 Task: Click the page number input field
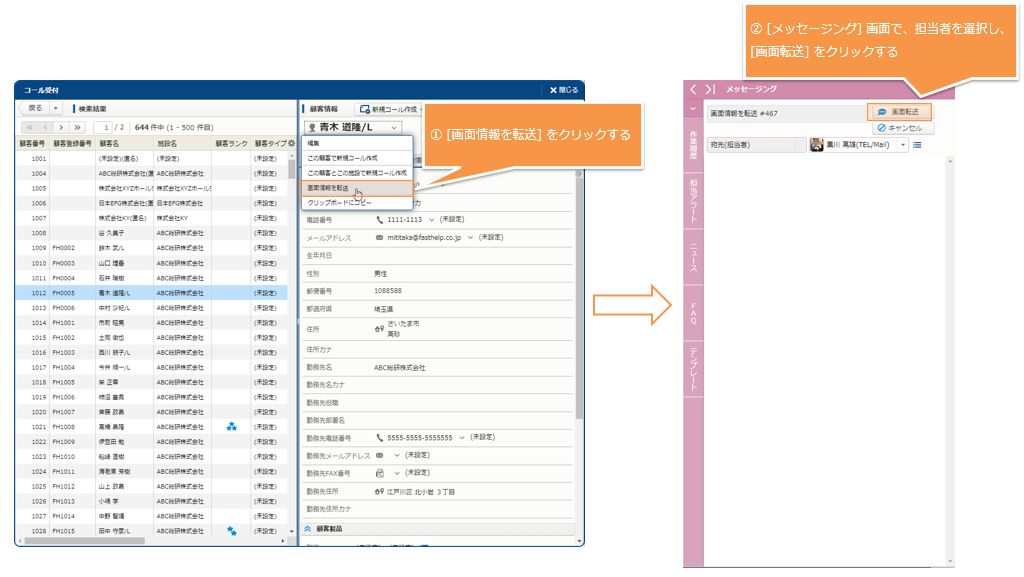coord(102,128)
